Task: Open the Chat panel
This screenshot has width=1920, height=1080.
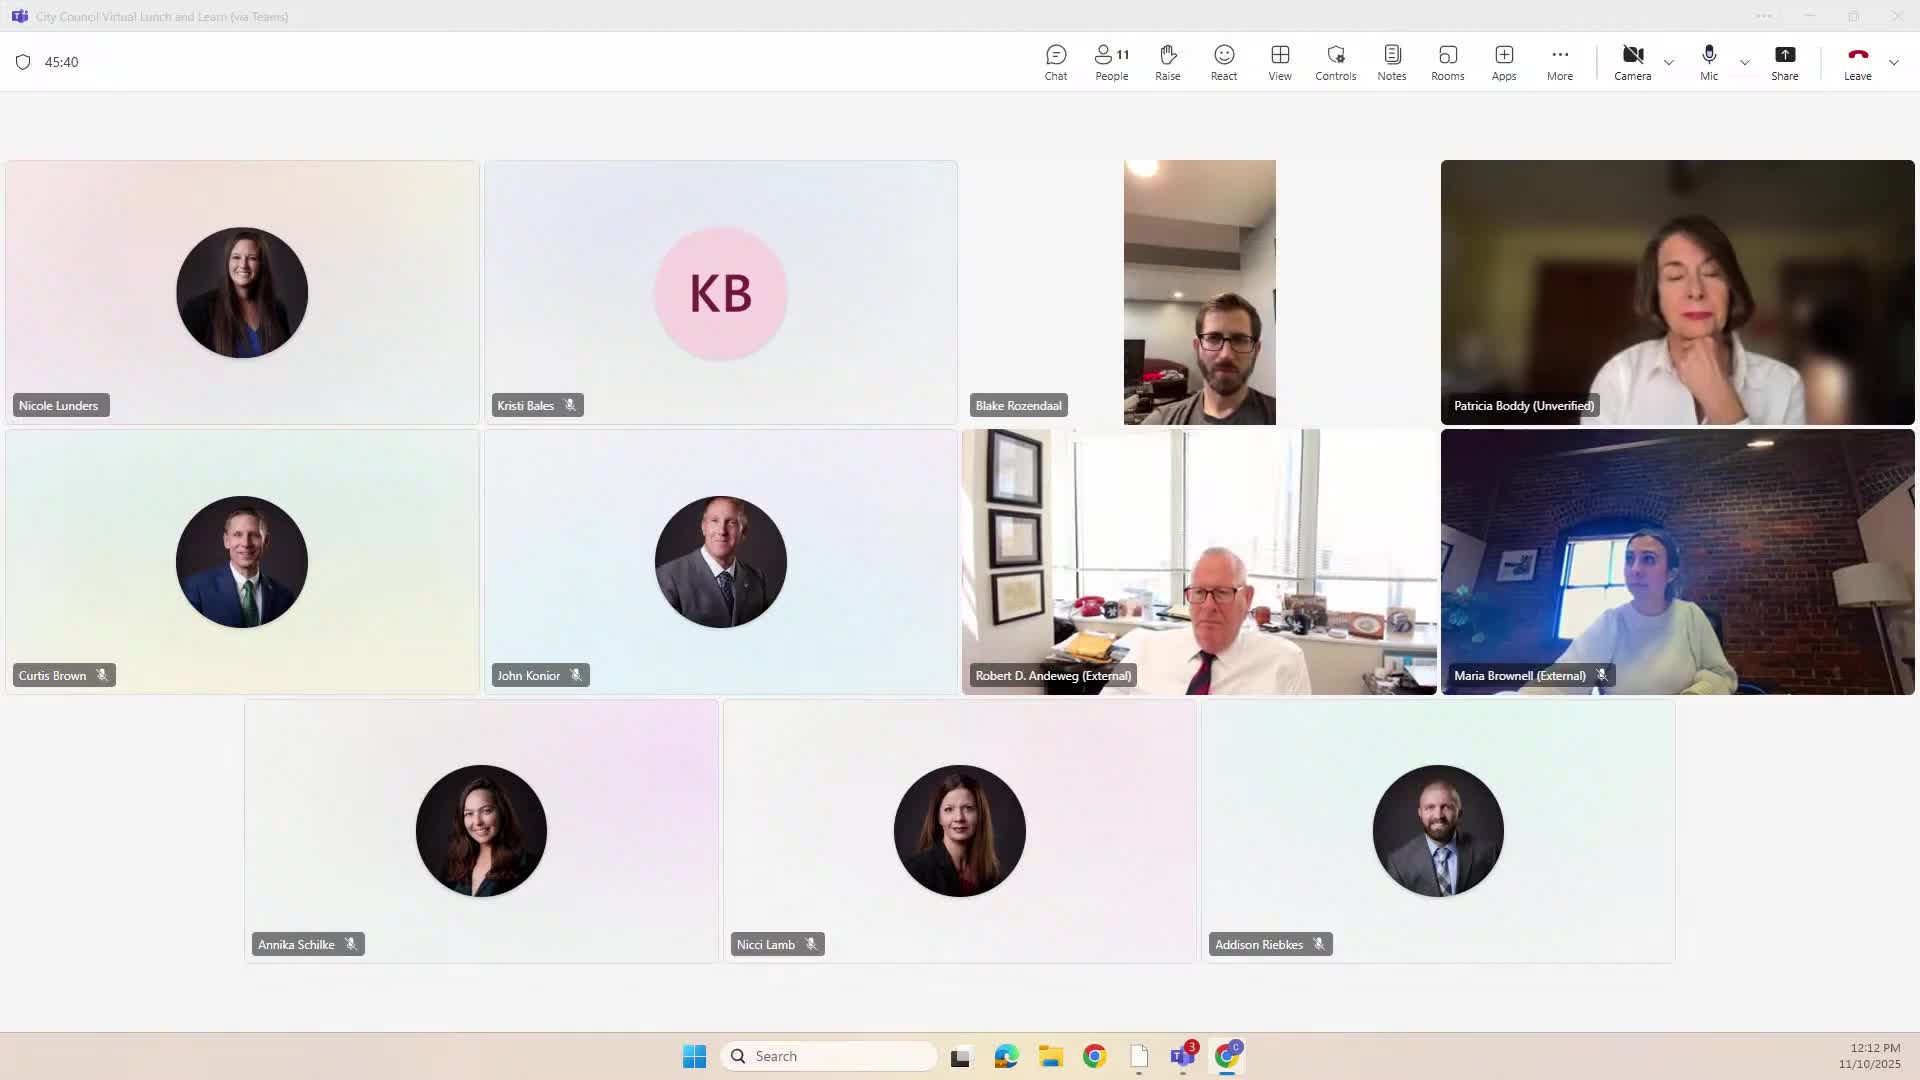Action: 1056,62
